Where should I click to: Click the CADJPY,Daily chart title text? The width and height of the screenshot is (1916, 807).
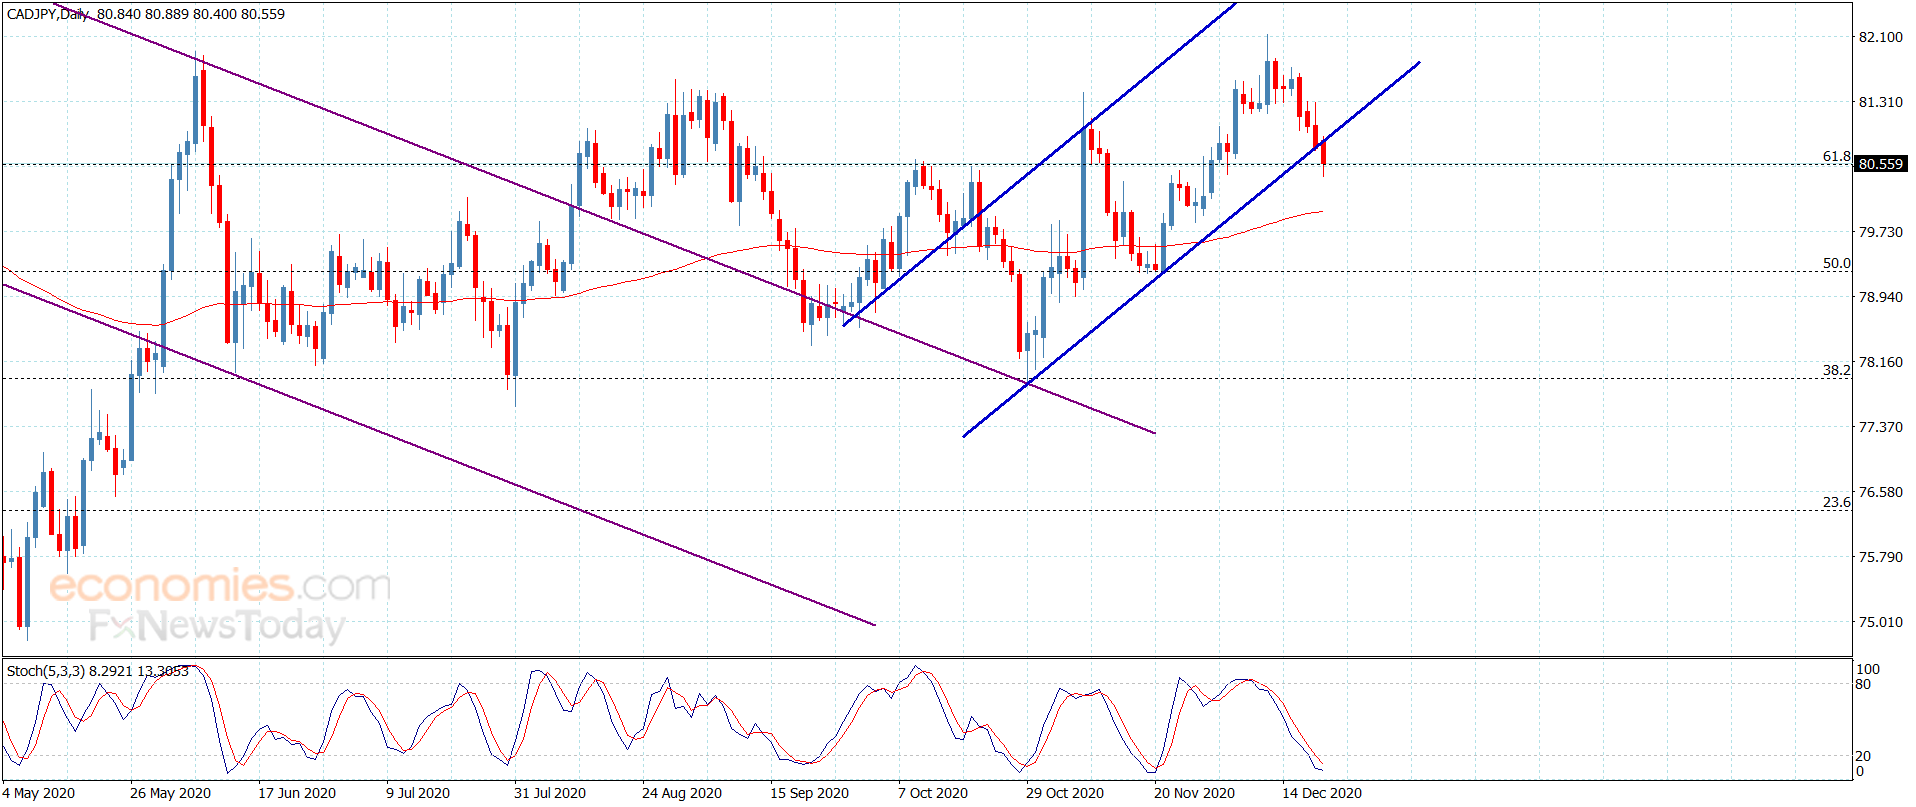[47, 14]
